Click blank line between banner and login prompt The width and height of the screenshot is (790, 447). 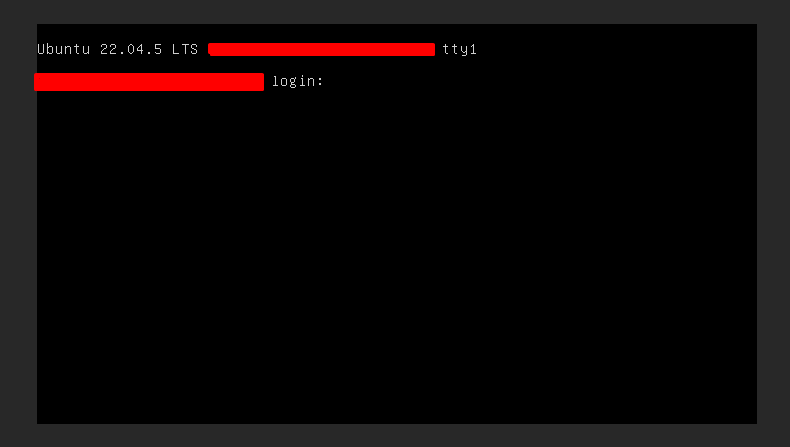click(x=397, y=65)
